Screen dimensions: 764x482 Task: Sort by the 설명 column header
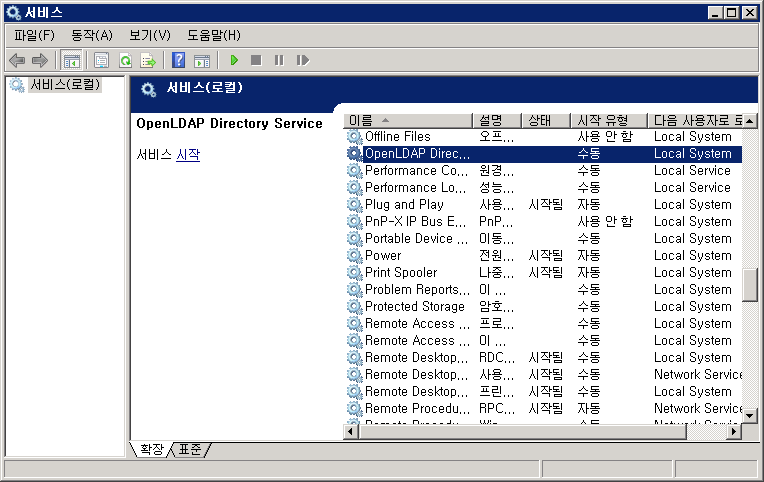click(x=497, y=120)
